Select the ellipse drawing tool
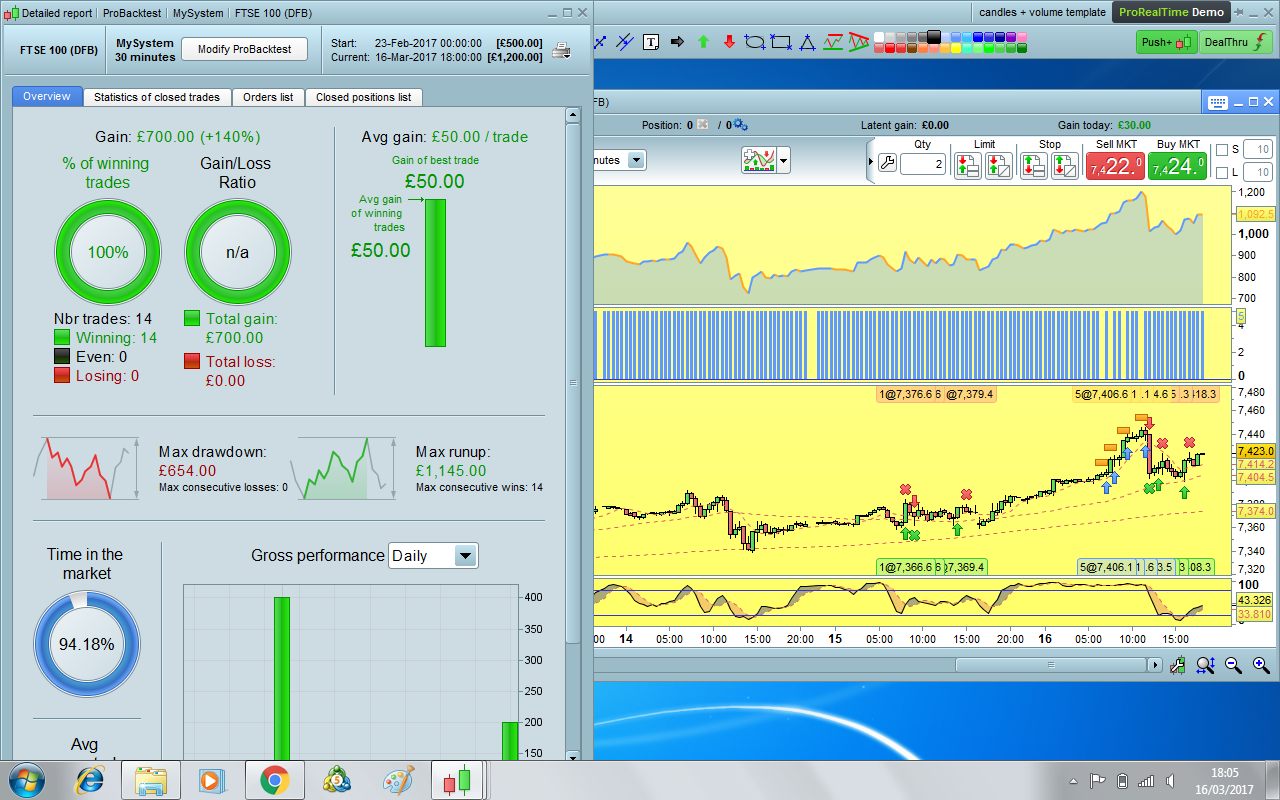 (x=755, y=42)
